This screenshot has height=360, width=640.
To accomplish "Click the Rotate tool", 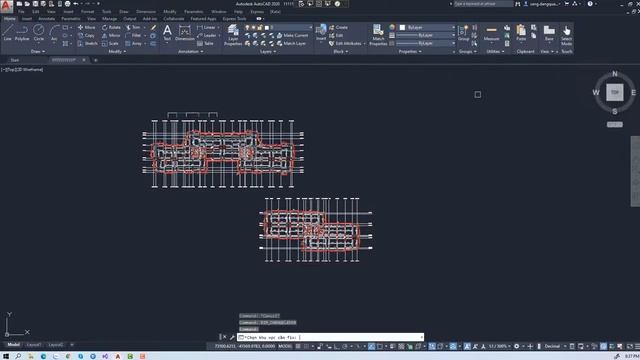I will tap(111, 27).
